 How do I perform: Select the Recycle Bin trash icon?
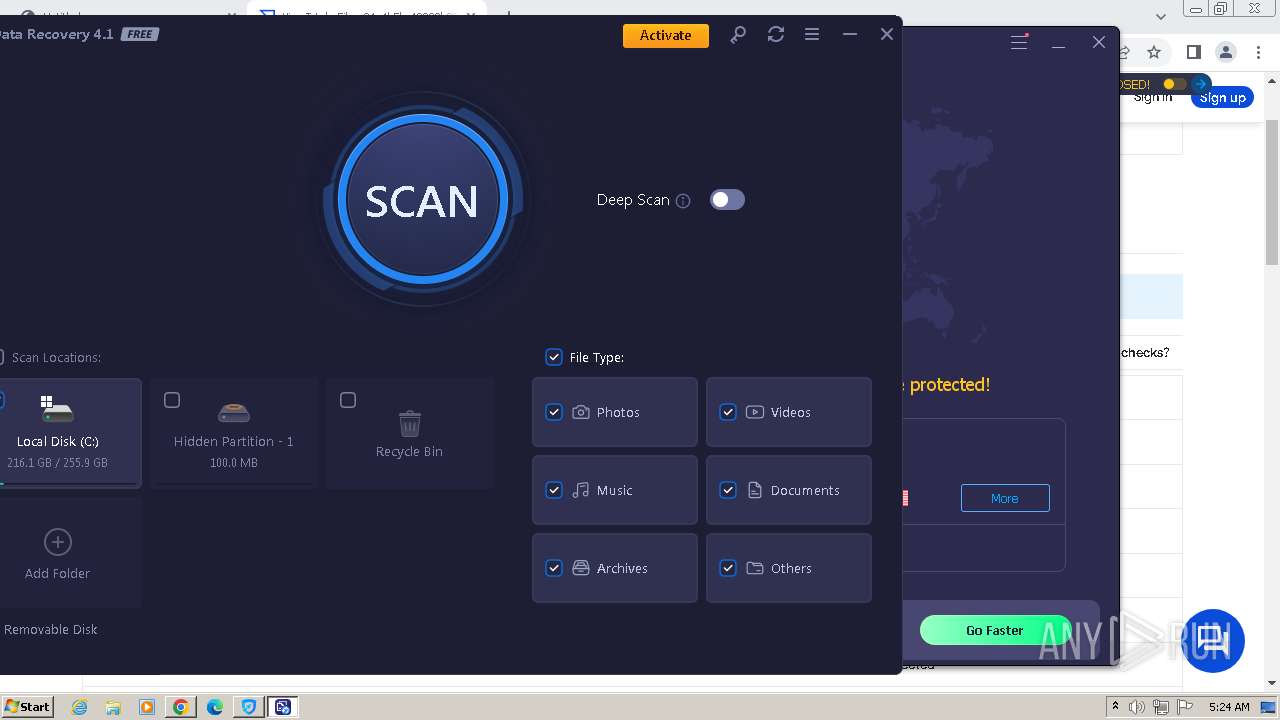tap(409, 424)
